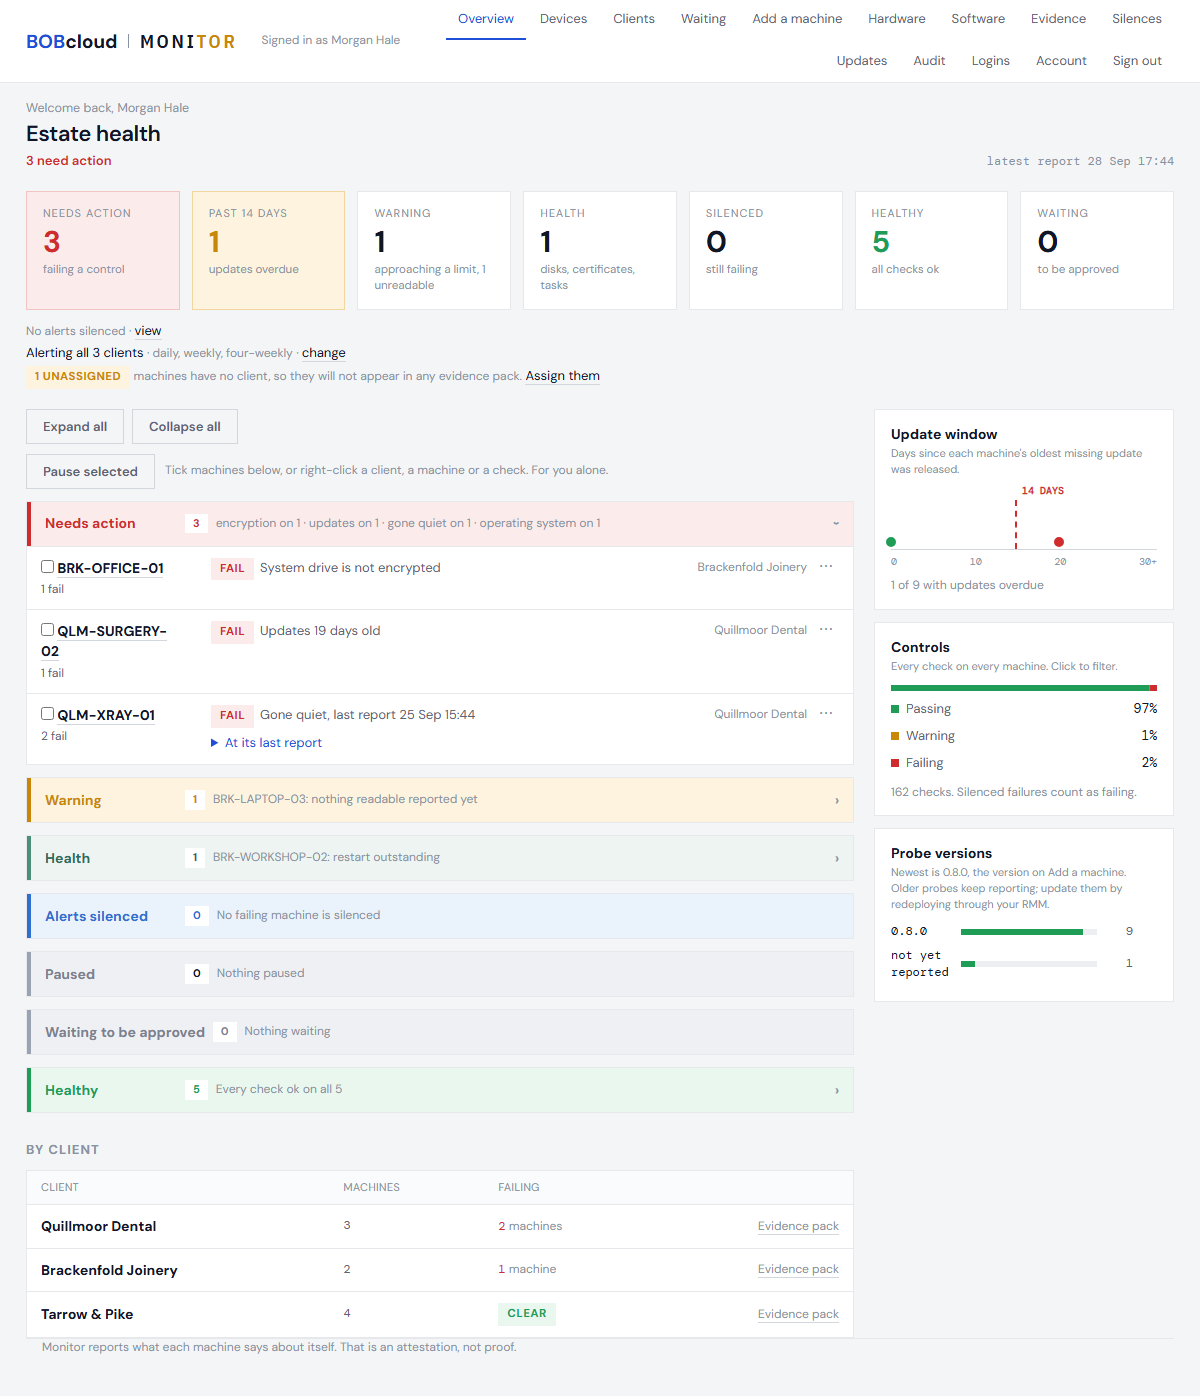Open the BRK-OFFICE-01 machine link
This screenshot has width=1200, height=1396.
click(x=111, y=568)
